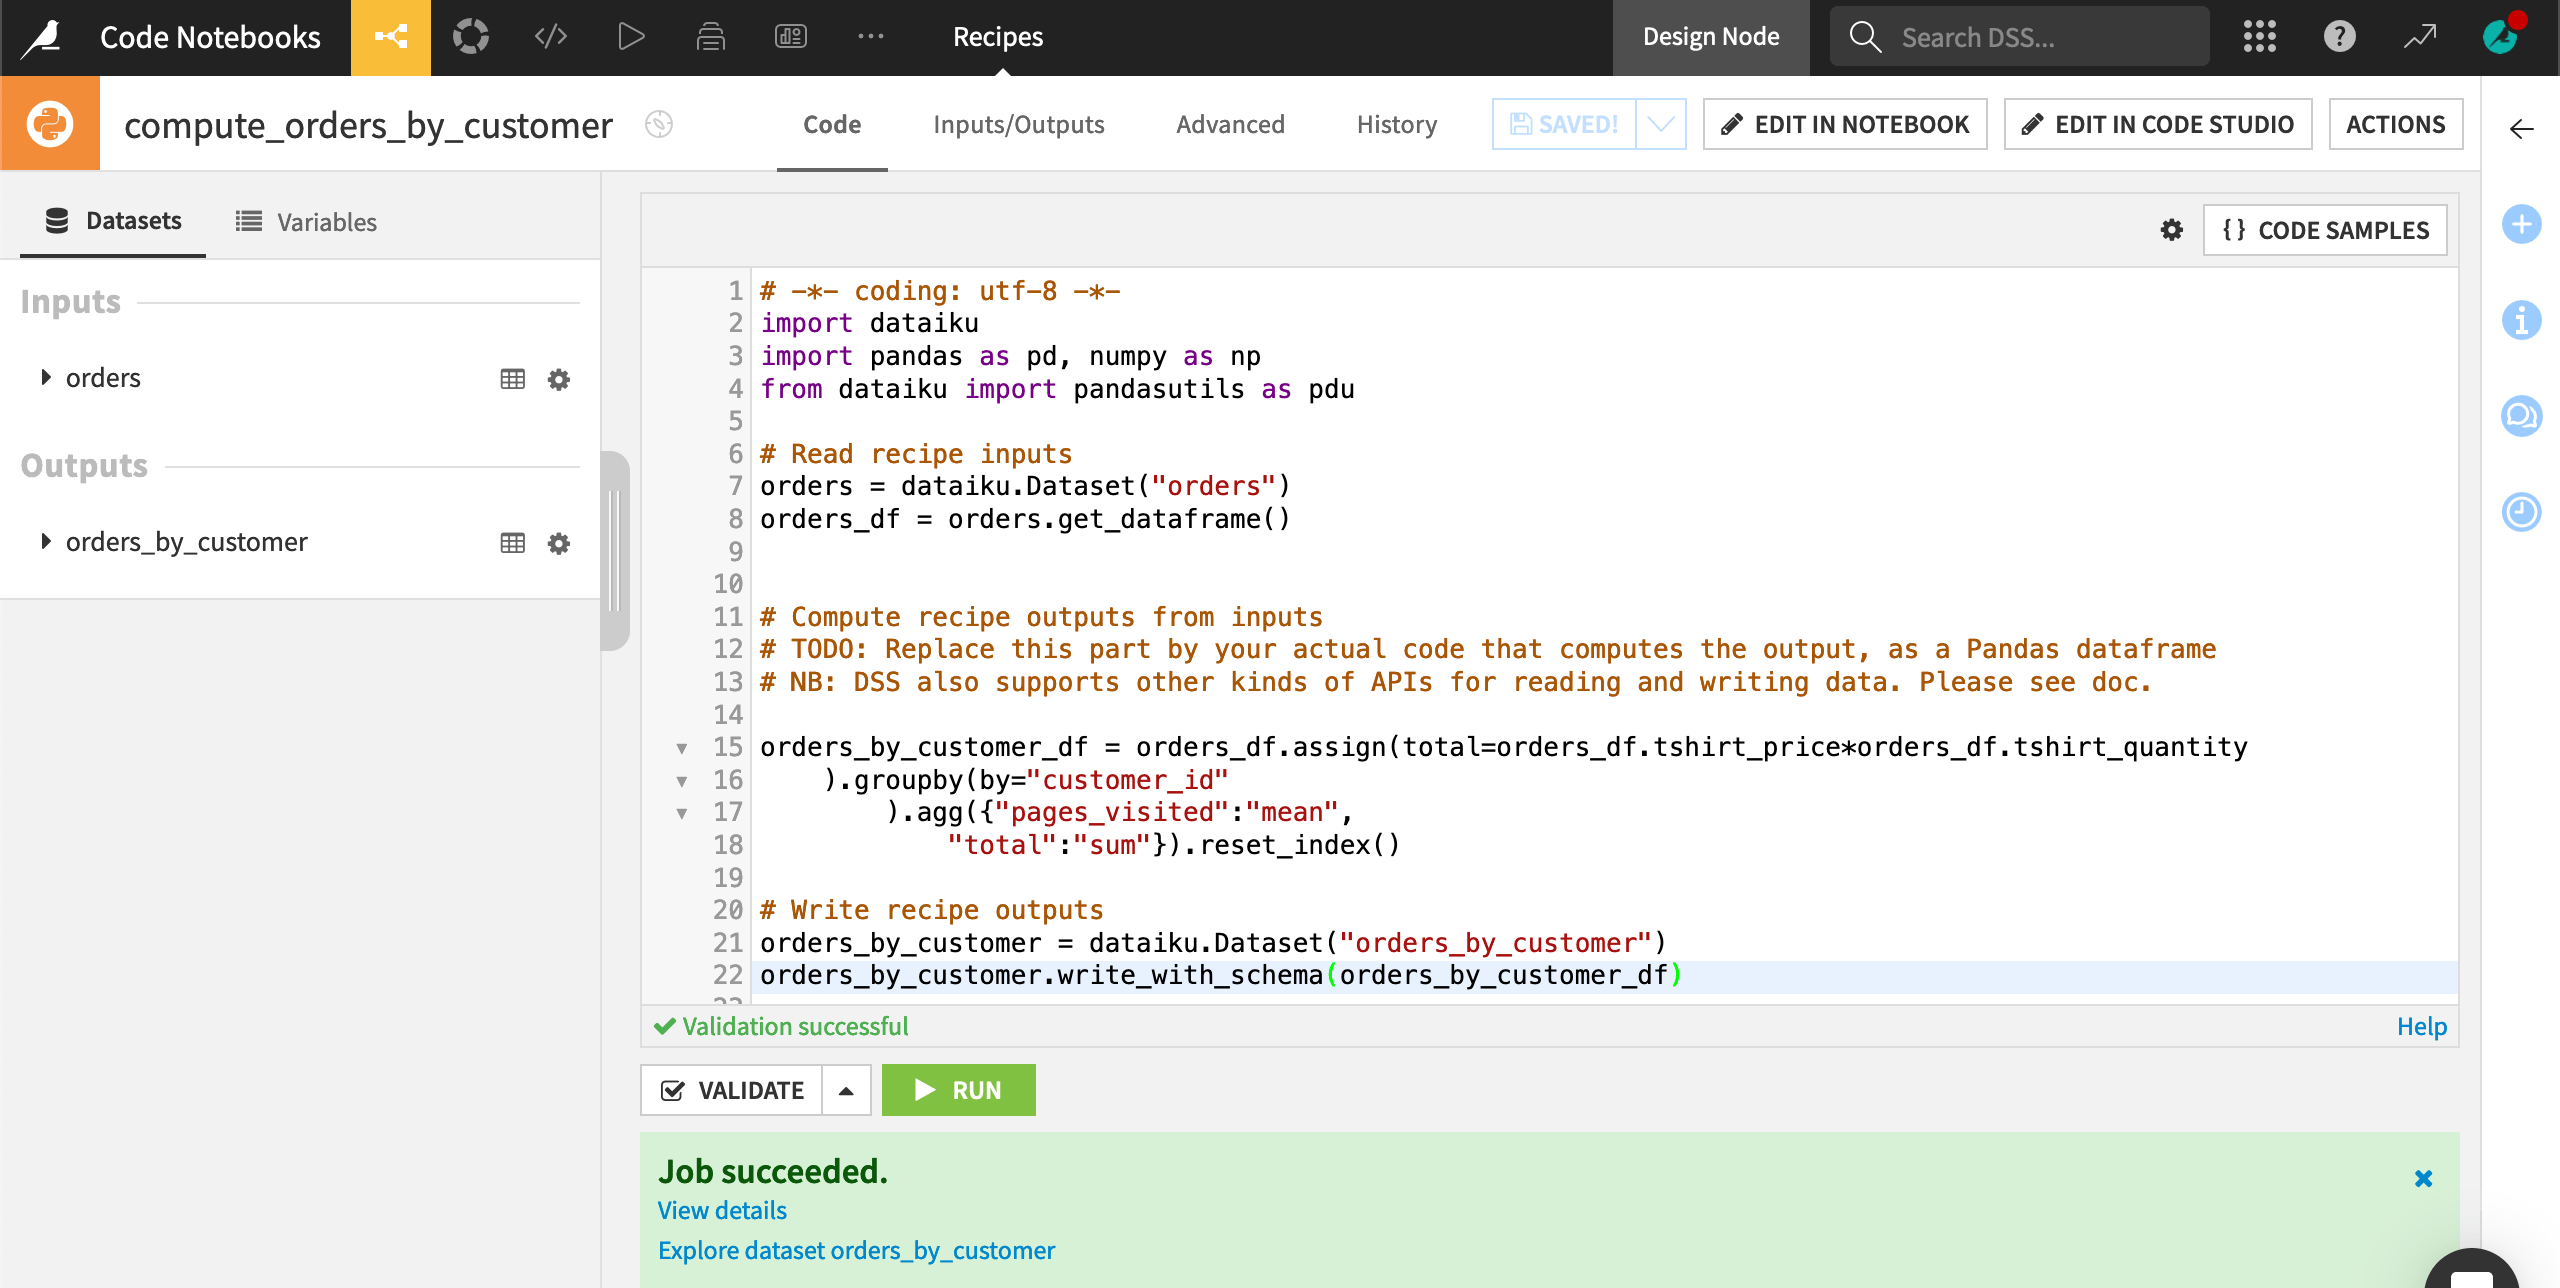Expand the orders_by_customer output dataset

[x=45, y=541]
